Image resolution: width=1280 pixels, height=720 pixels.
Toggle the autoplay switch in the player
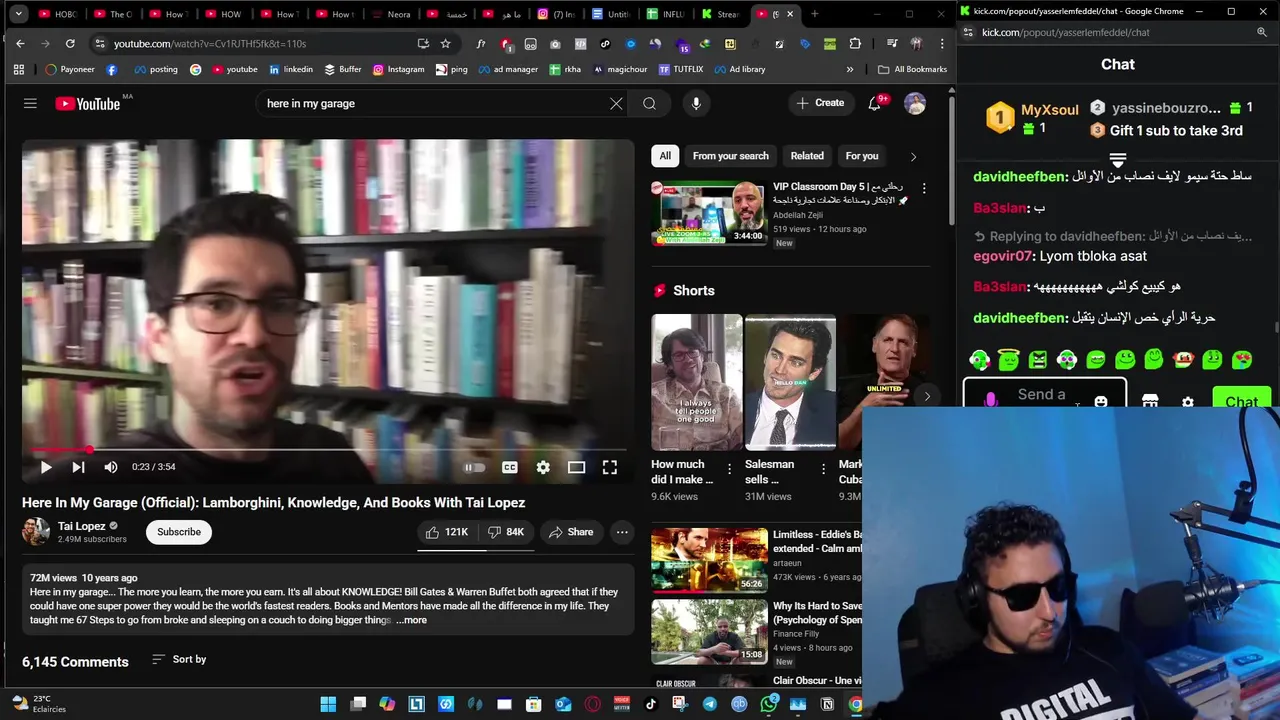click(x=475, y=467)
